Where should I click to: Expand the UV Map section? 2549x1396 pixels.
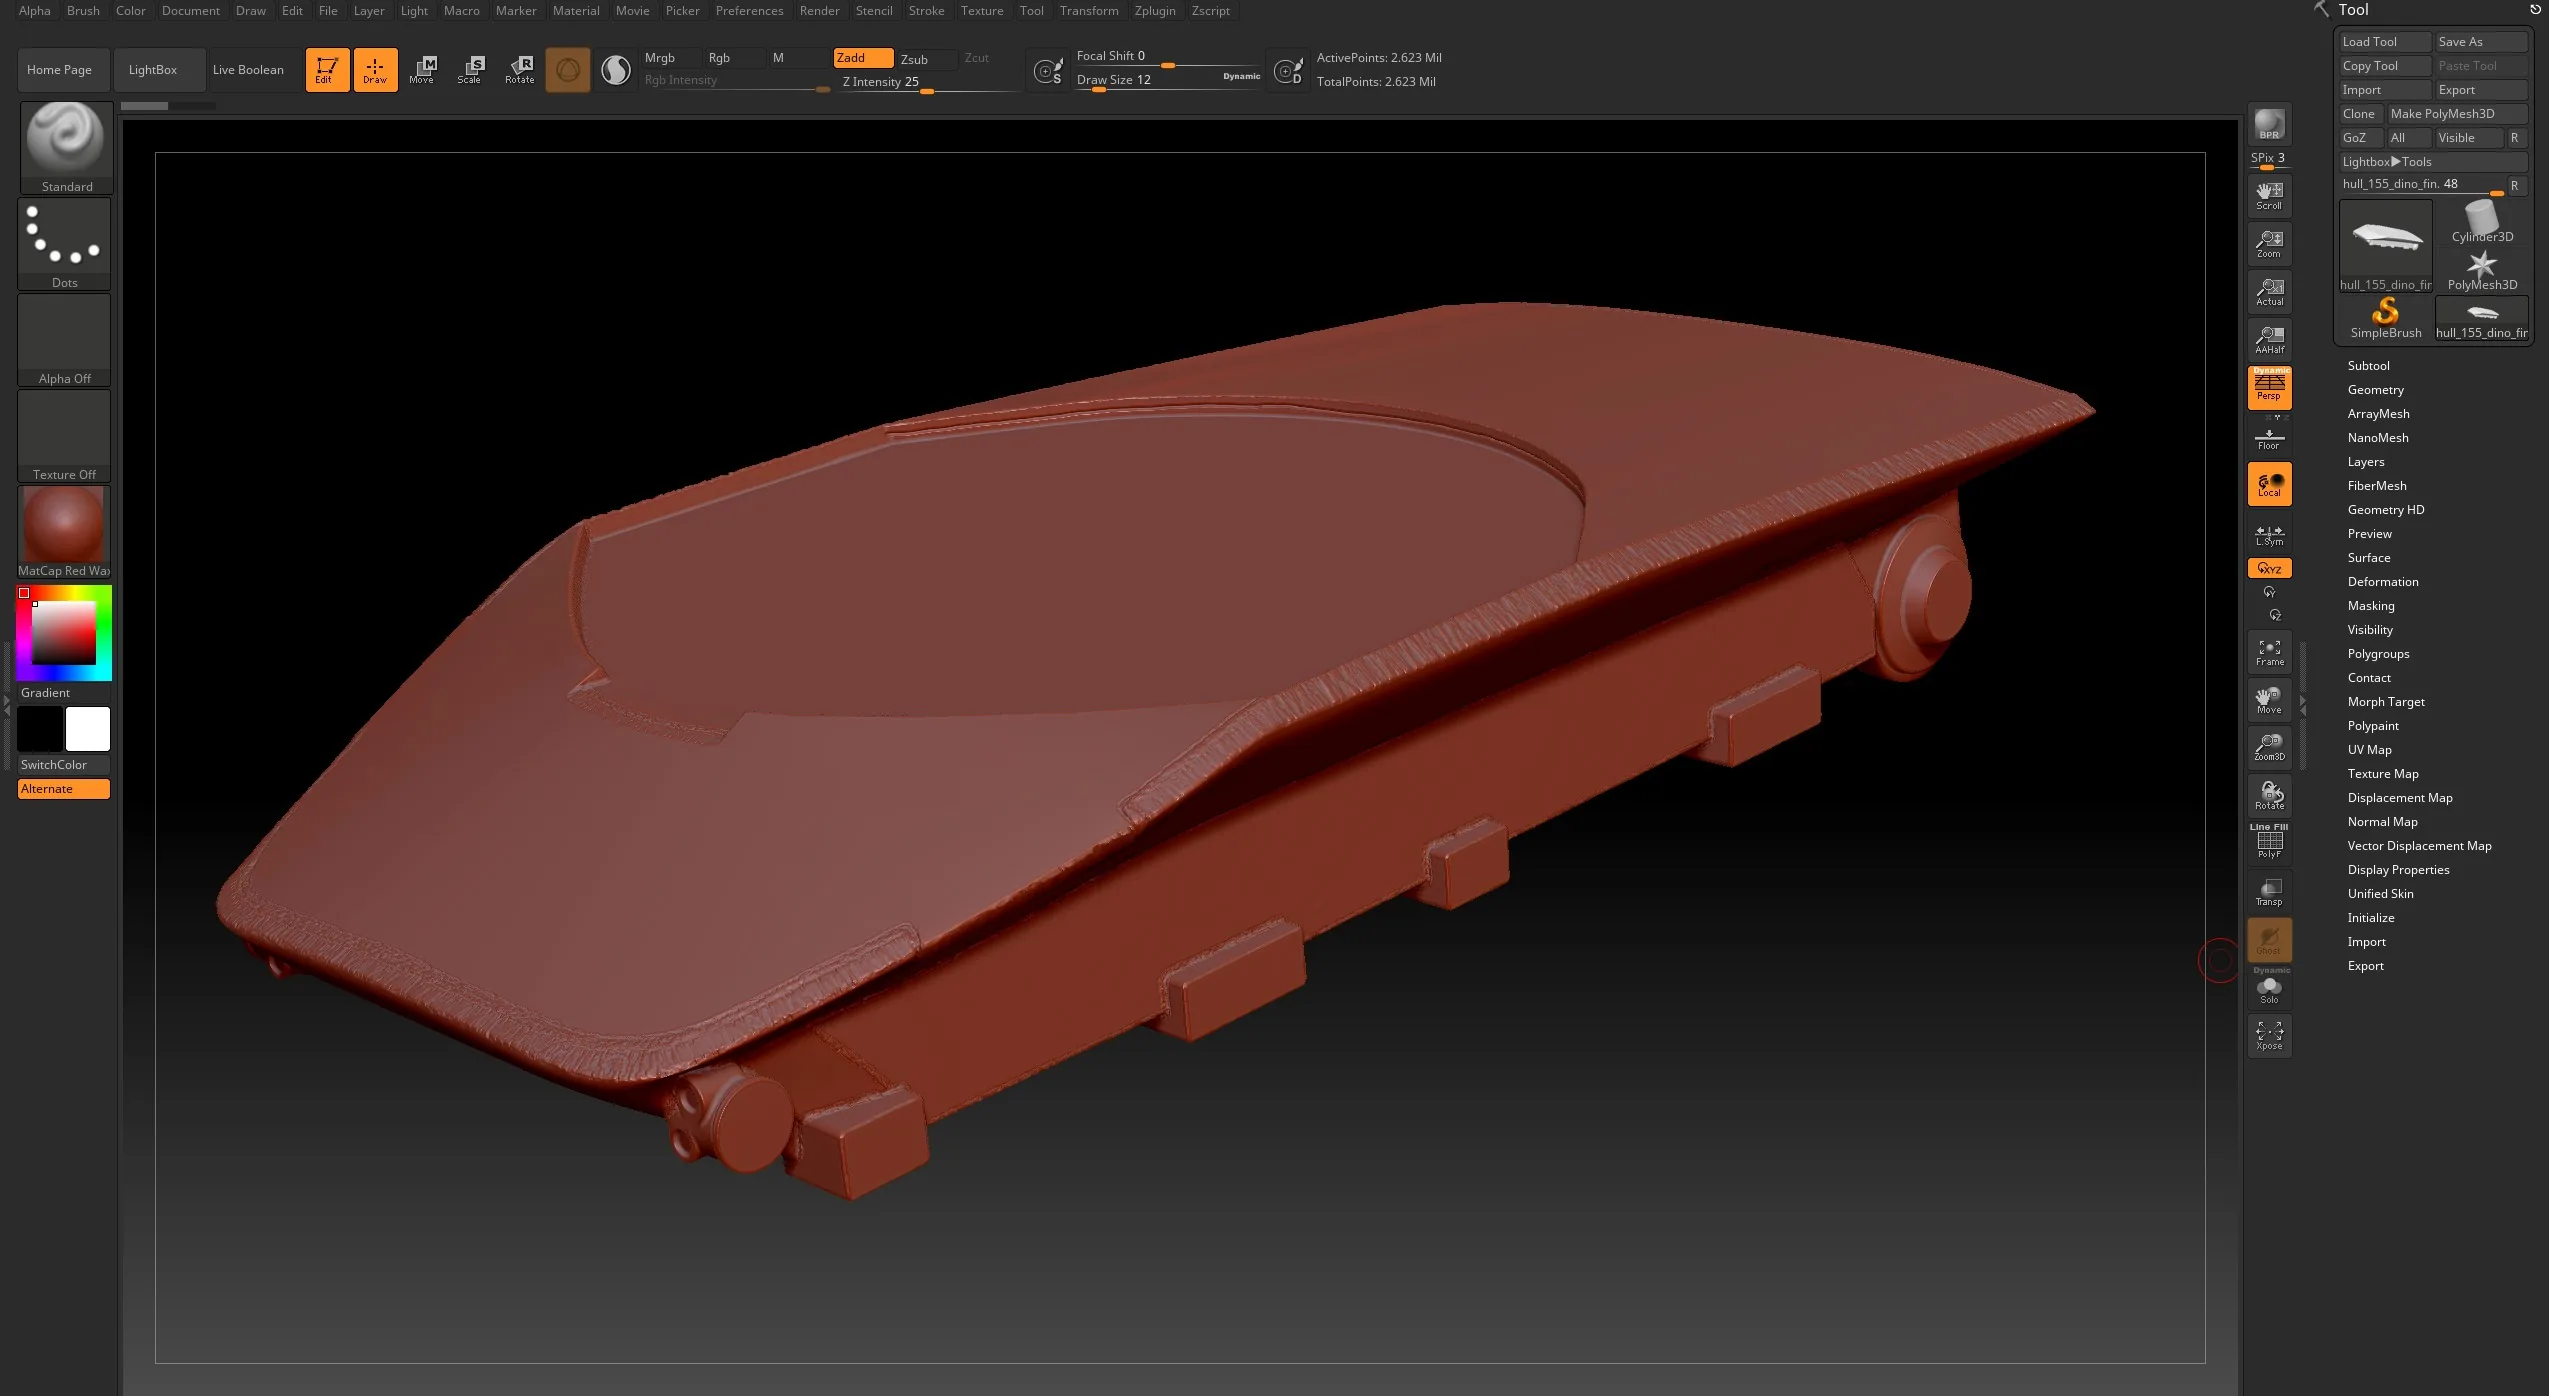pyautogui.click(x=2369, y=750)
